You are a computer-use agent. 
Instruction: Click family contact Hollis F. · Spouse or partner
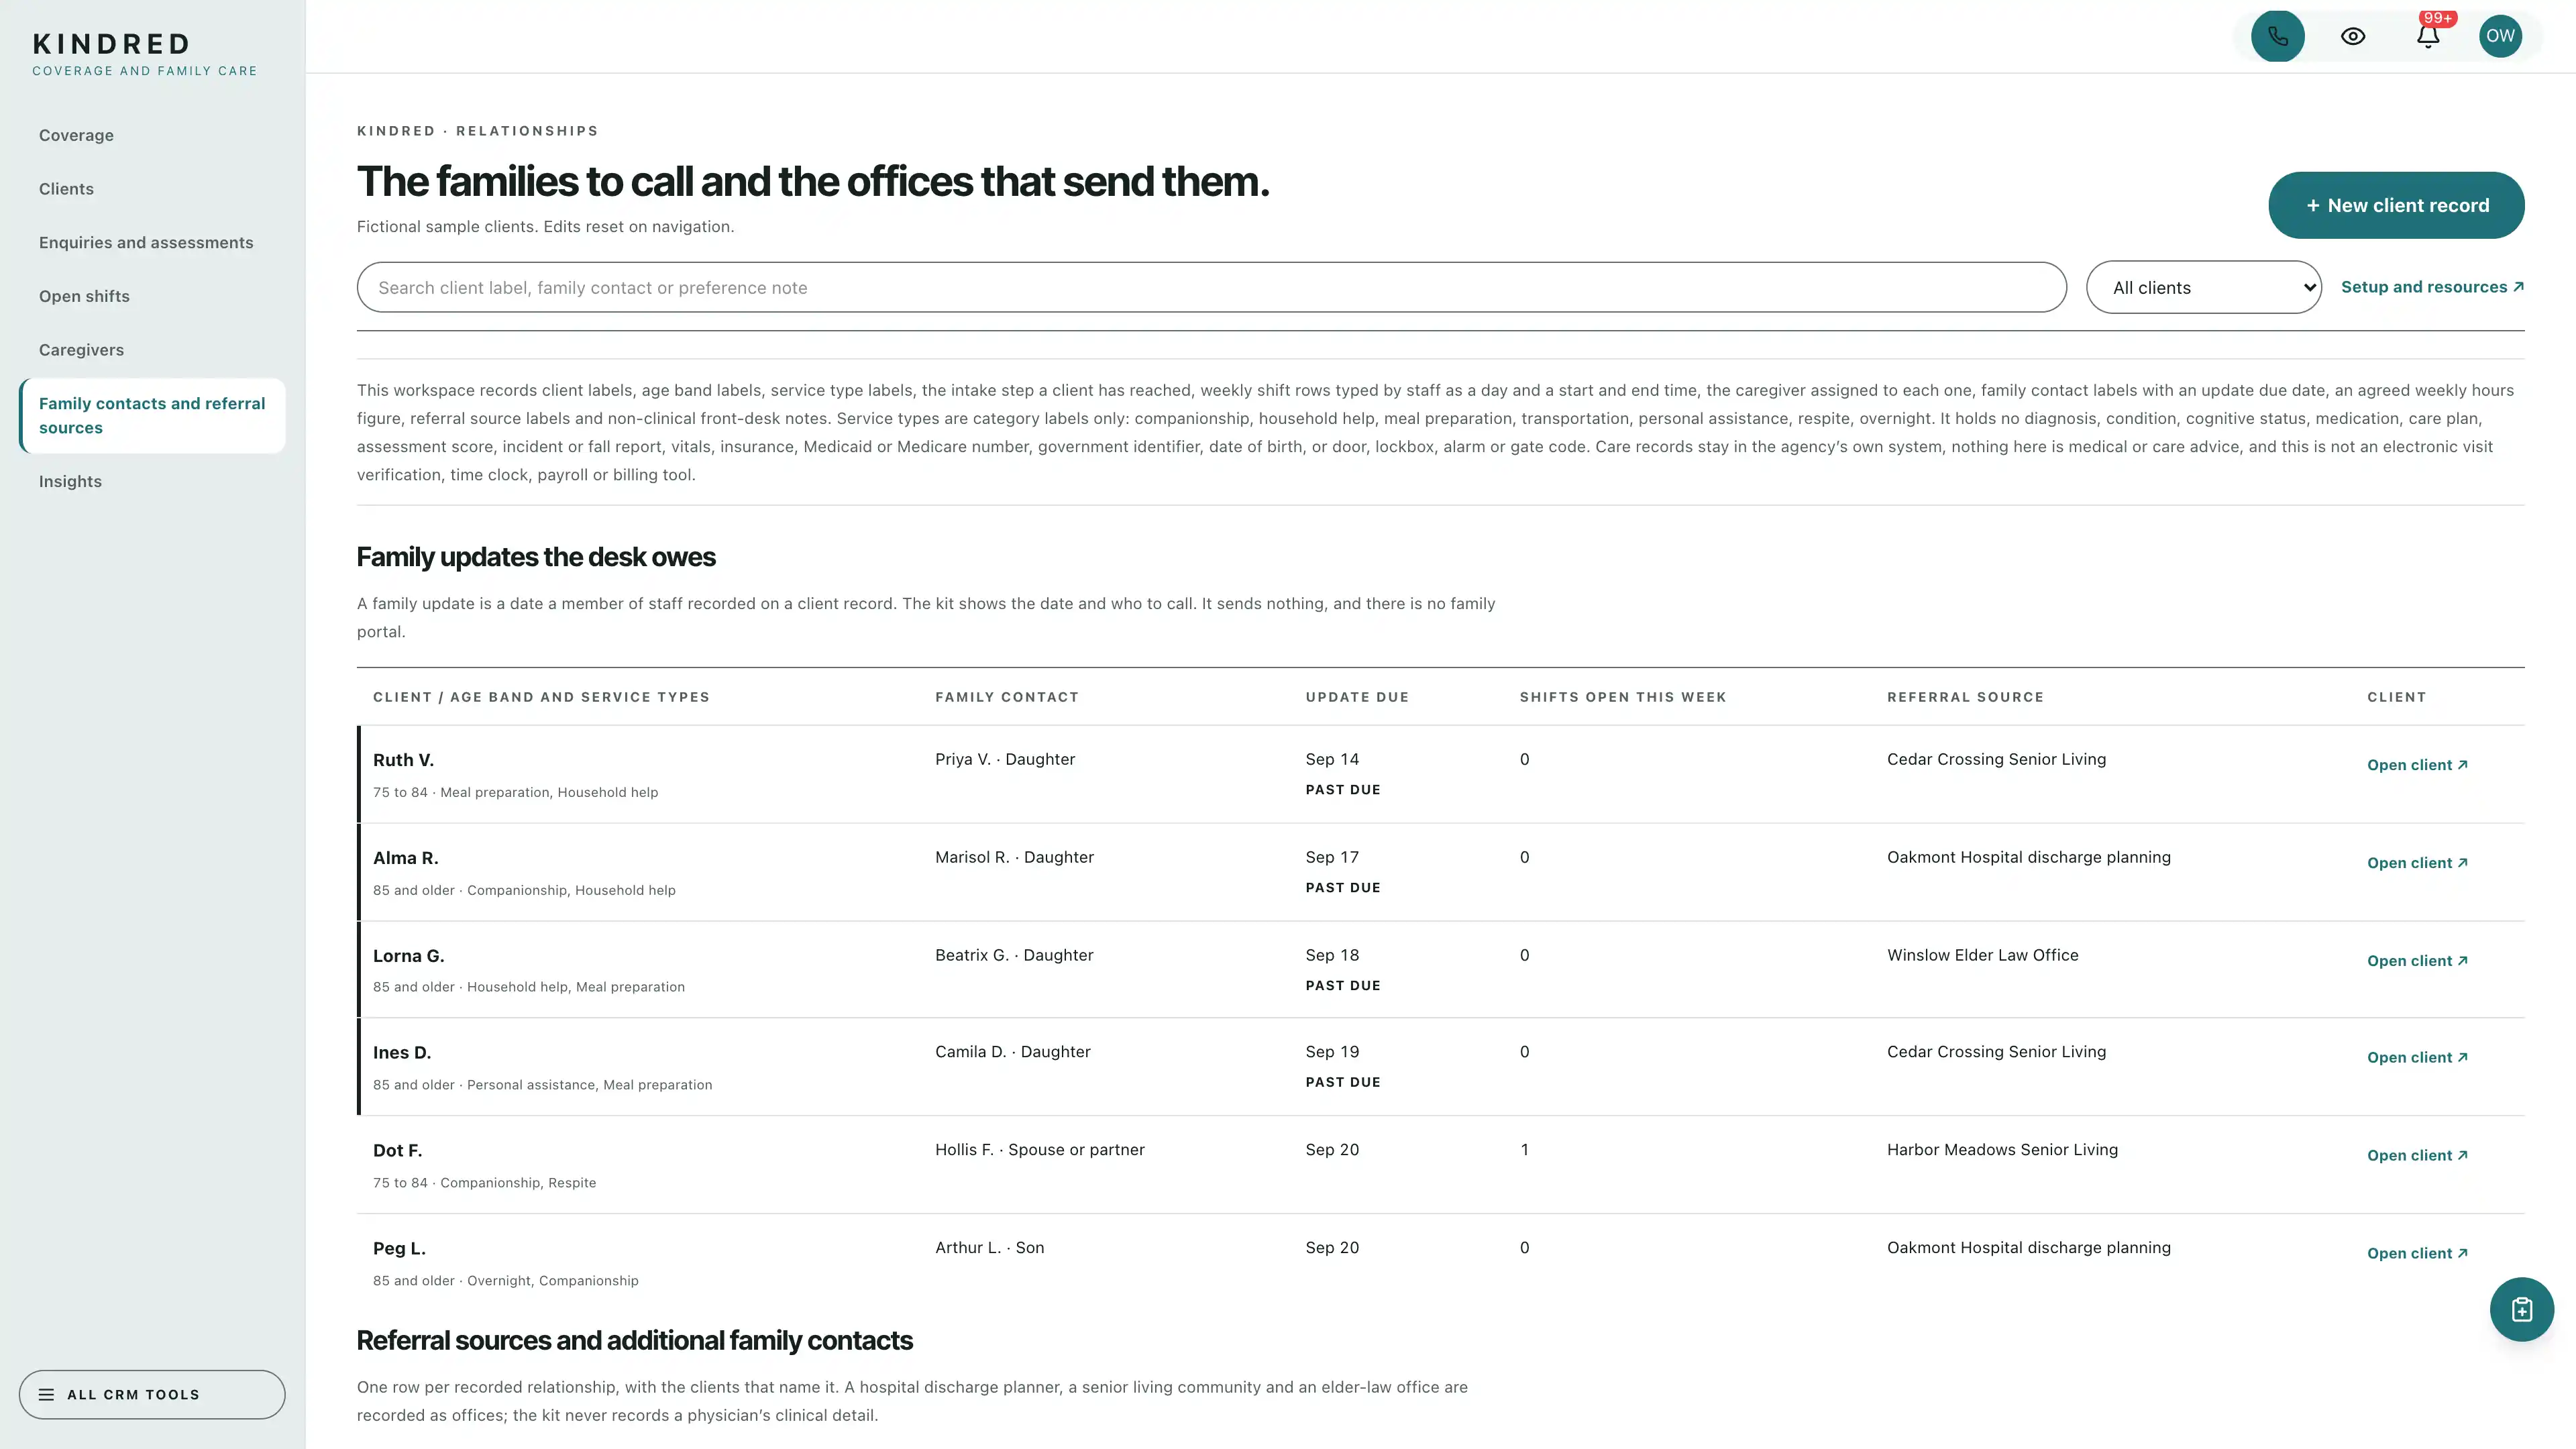pyautogui.click(x=1040, y=1150)
